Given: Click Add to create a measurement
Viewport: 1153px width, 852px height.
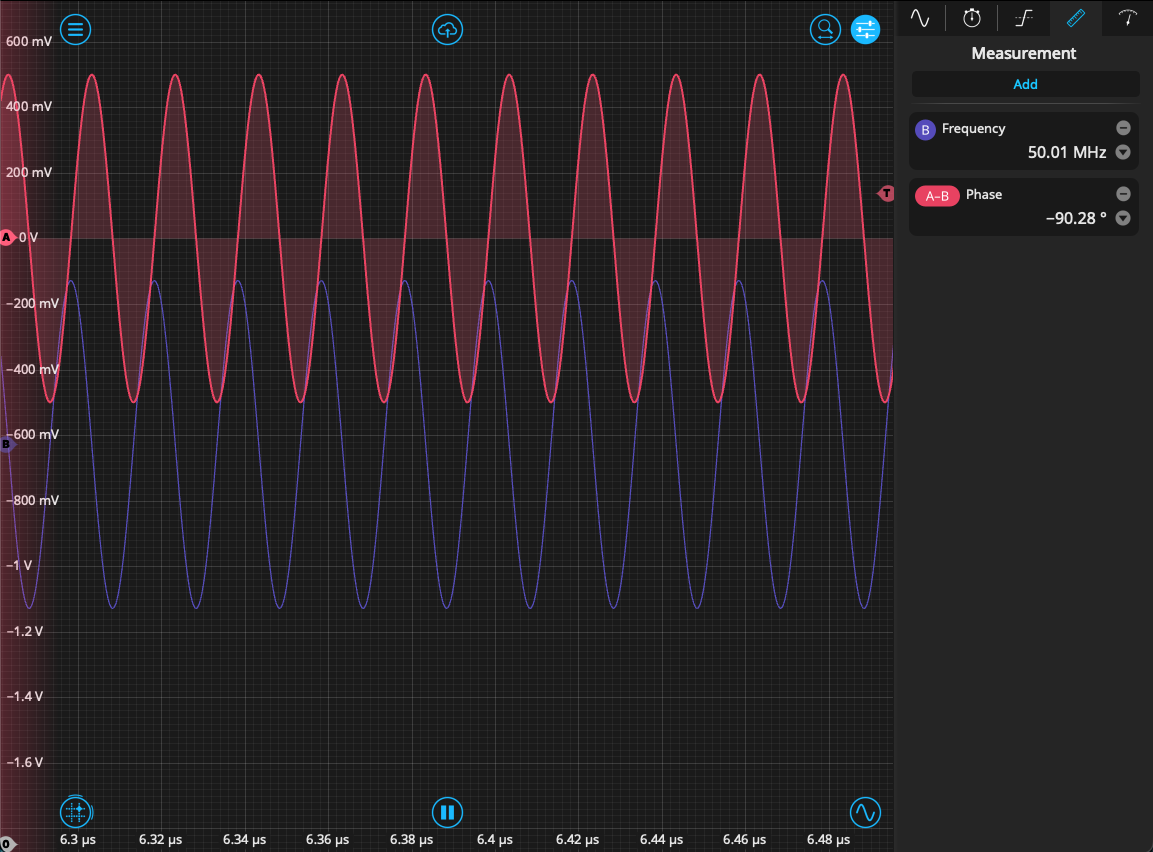Looking at the screenshot, I should click(1025, 84).
